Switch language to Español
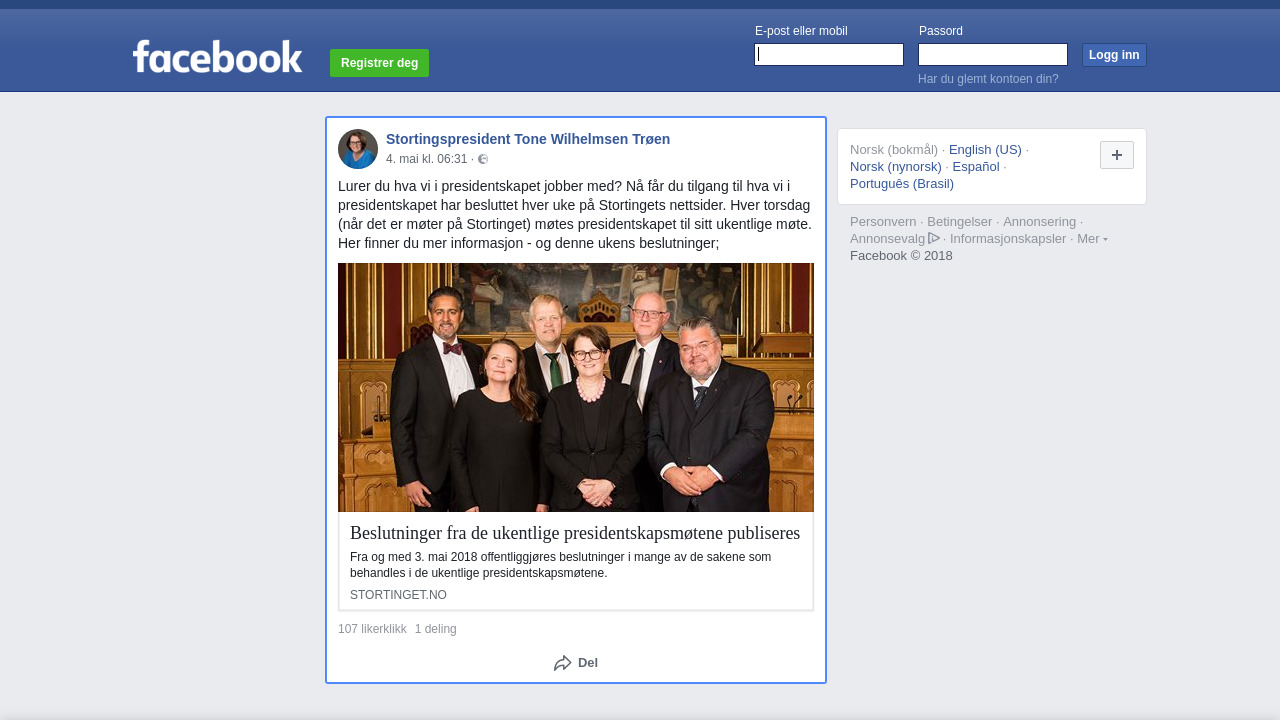This screenshot has width=1280, height=720. pyautogui.click(x=976, y=167)
